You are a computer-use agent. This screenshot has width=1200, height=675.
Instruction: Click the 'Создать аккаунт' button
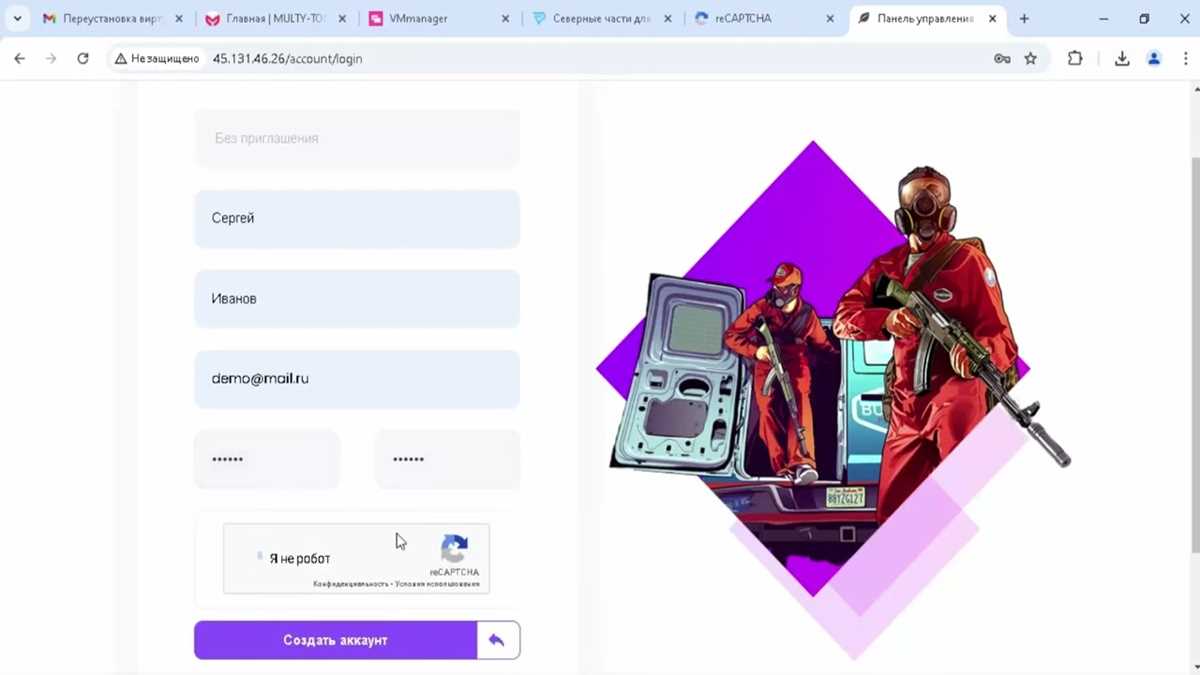[335, 640]
